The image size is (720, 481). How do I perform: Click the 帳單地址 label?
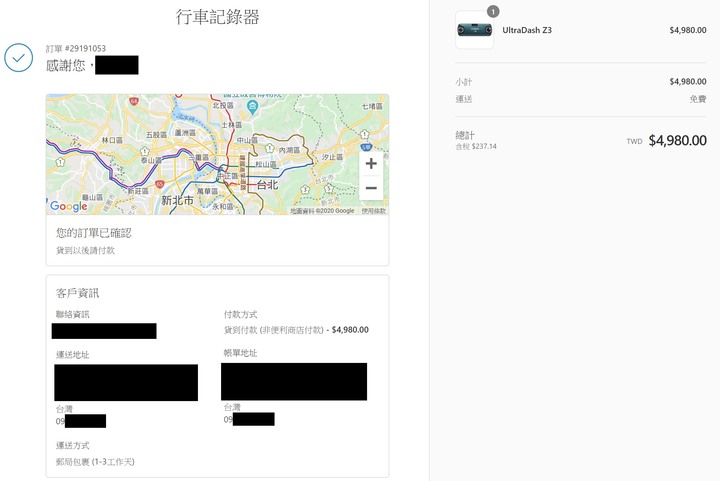[241, 352]
